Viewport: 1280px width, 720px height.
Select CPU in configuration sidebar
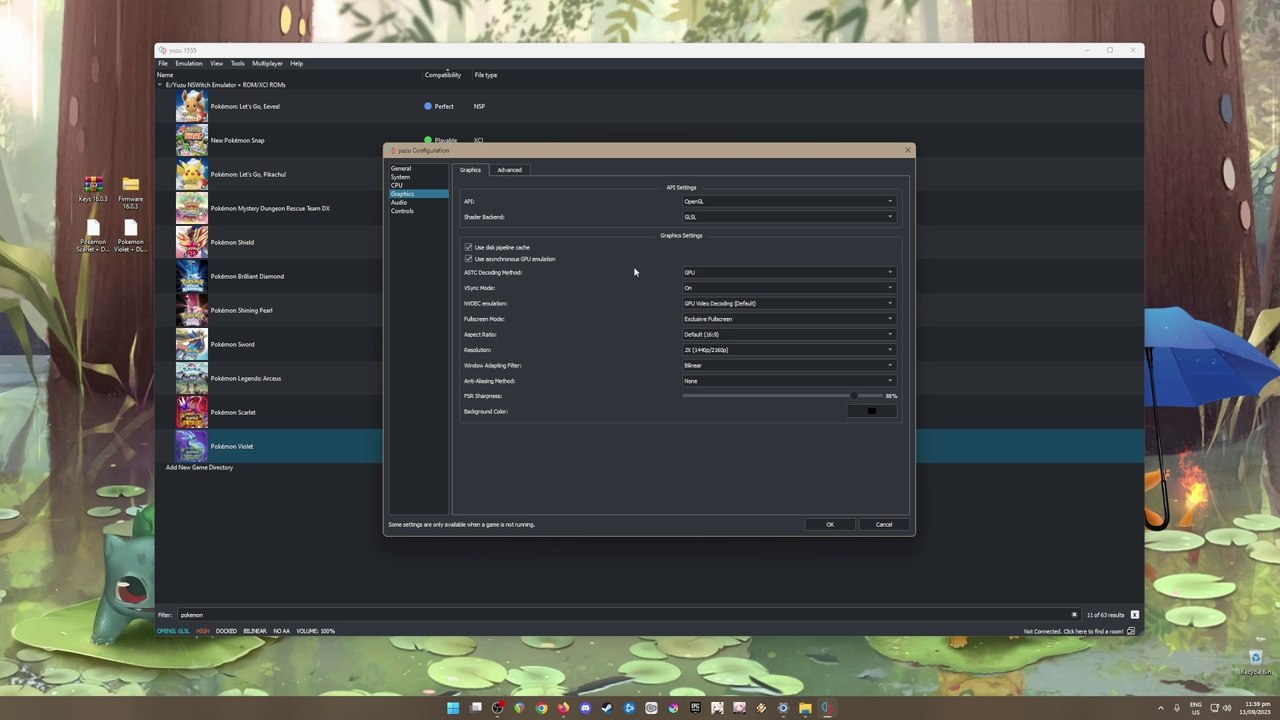[x=418, y=185]
